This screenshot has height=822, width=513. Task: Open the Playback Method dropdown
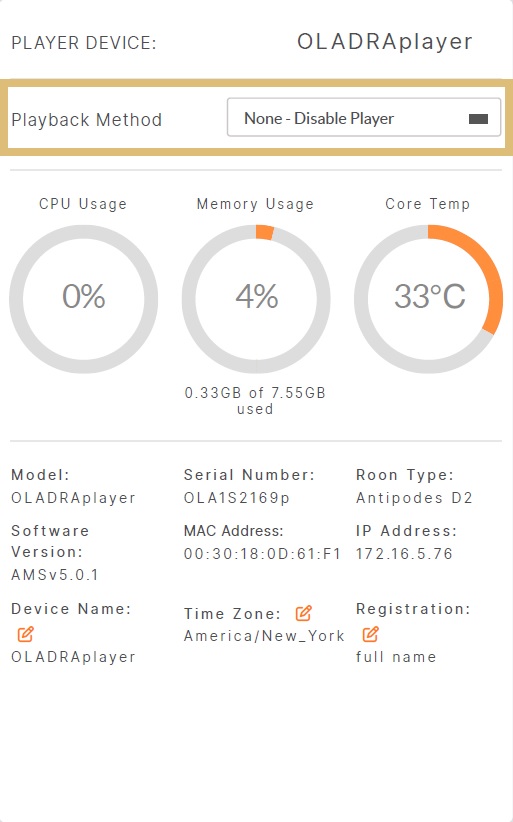[x=364, y=117]
